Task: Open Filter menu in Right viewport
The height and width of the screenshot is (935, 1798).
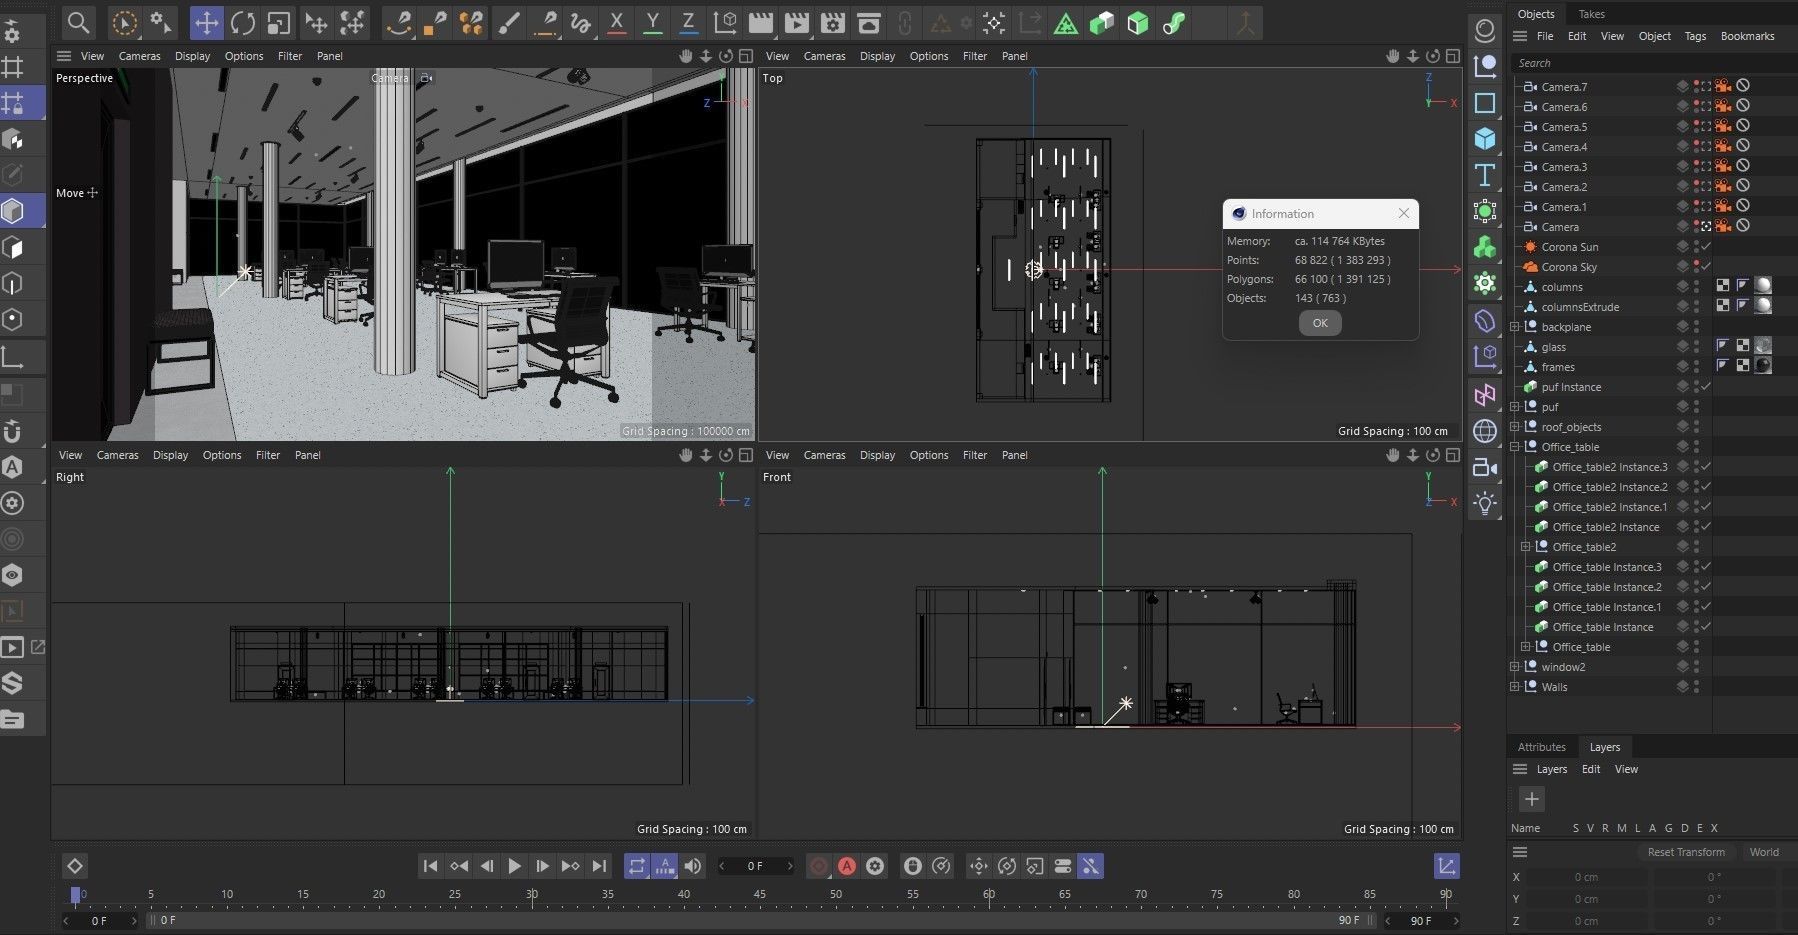Action: point(268,455)
